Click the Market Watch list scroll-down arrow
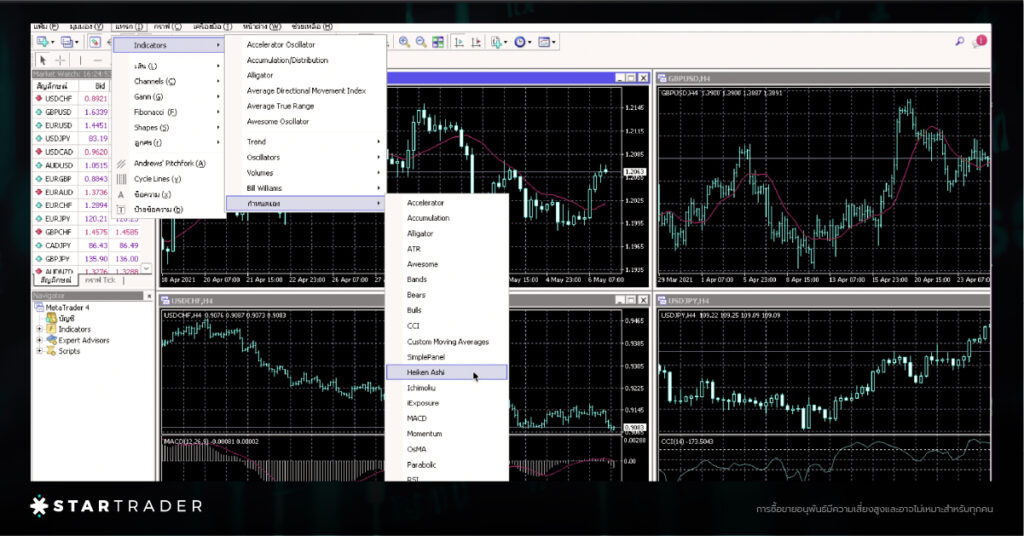This screenshot has height=536, width=1024. pyautogui.click(x=146, y=268)
